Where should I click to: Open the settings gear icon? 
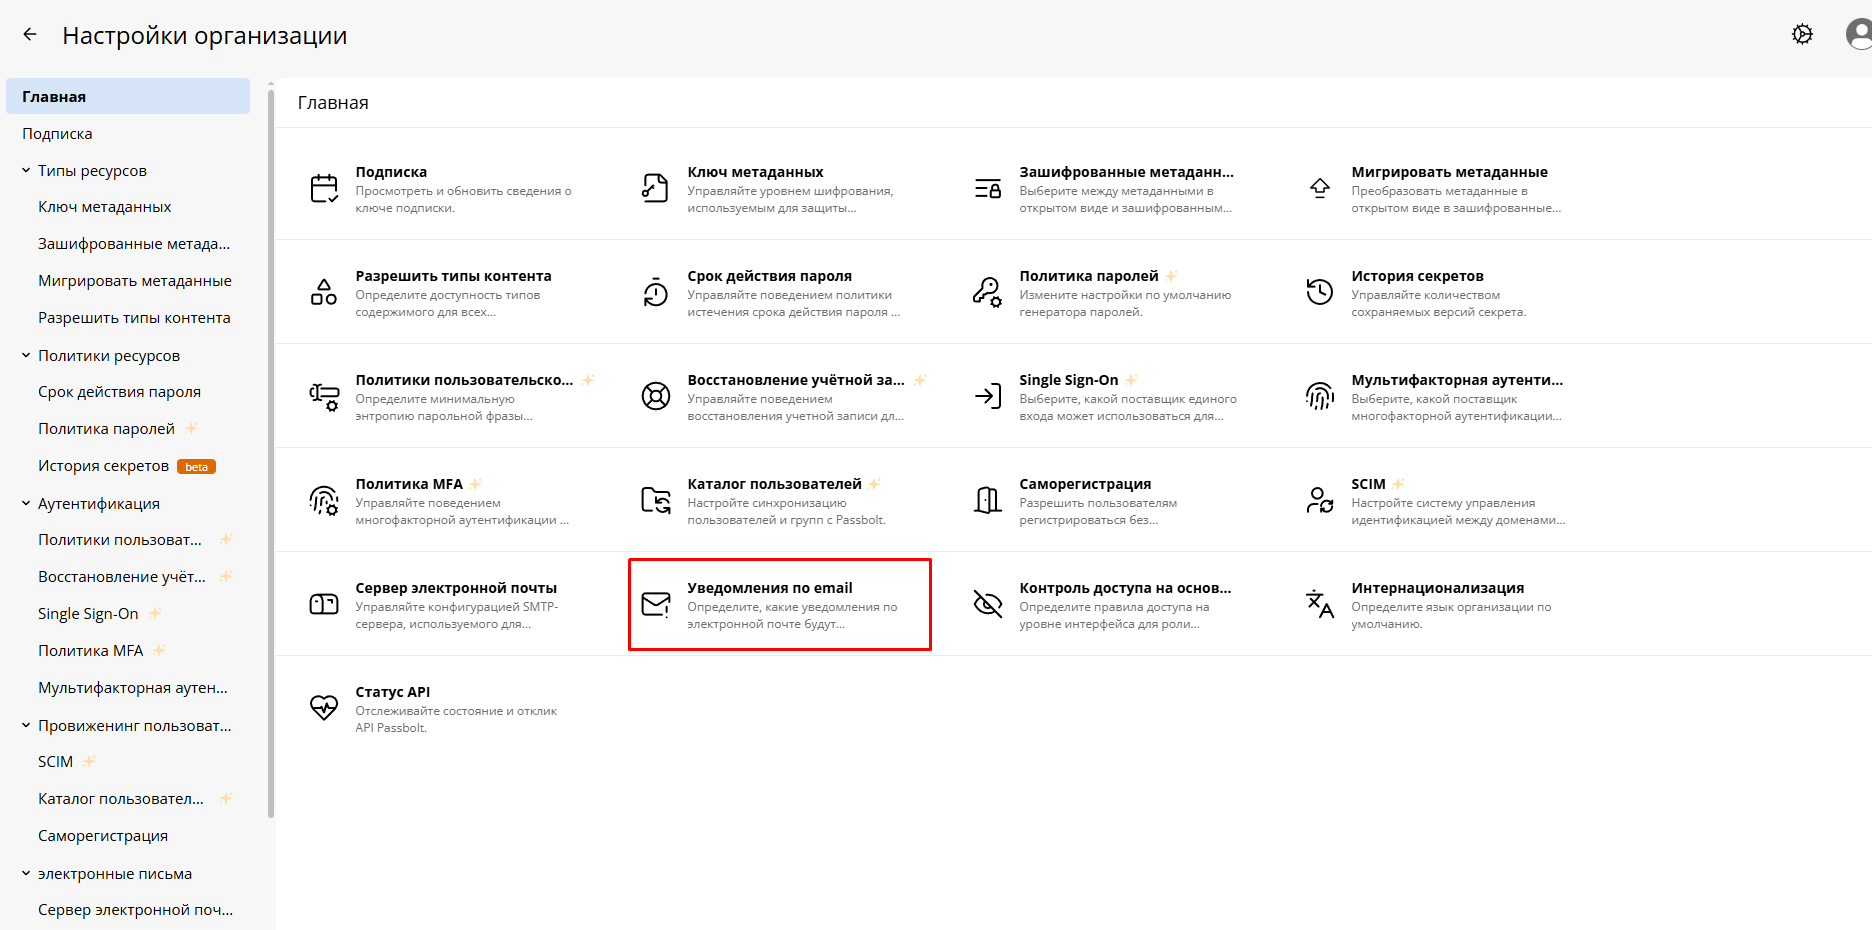pos(1802,35)
